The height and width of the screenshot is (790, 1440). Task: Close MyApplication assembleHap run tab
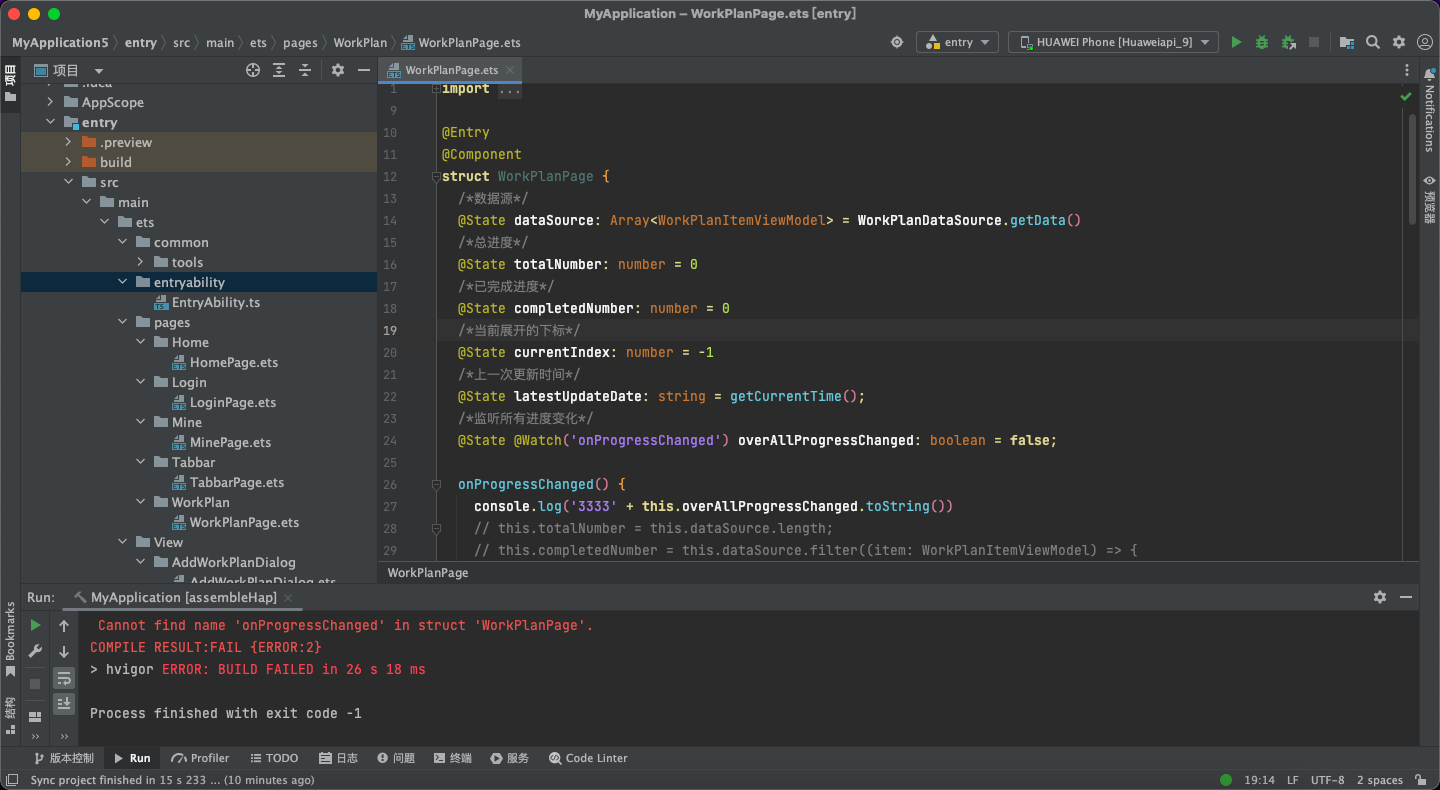(288, 597)
